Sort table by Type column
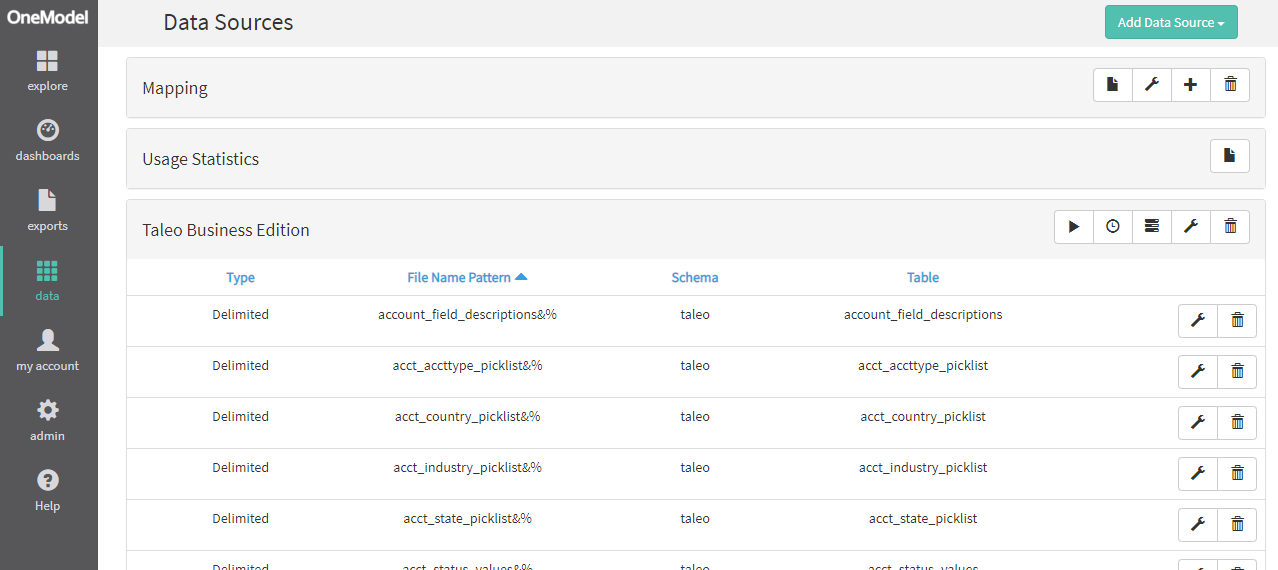This screenshot has width=1278, height=570. (x=240, y=278)
